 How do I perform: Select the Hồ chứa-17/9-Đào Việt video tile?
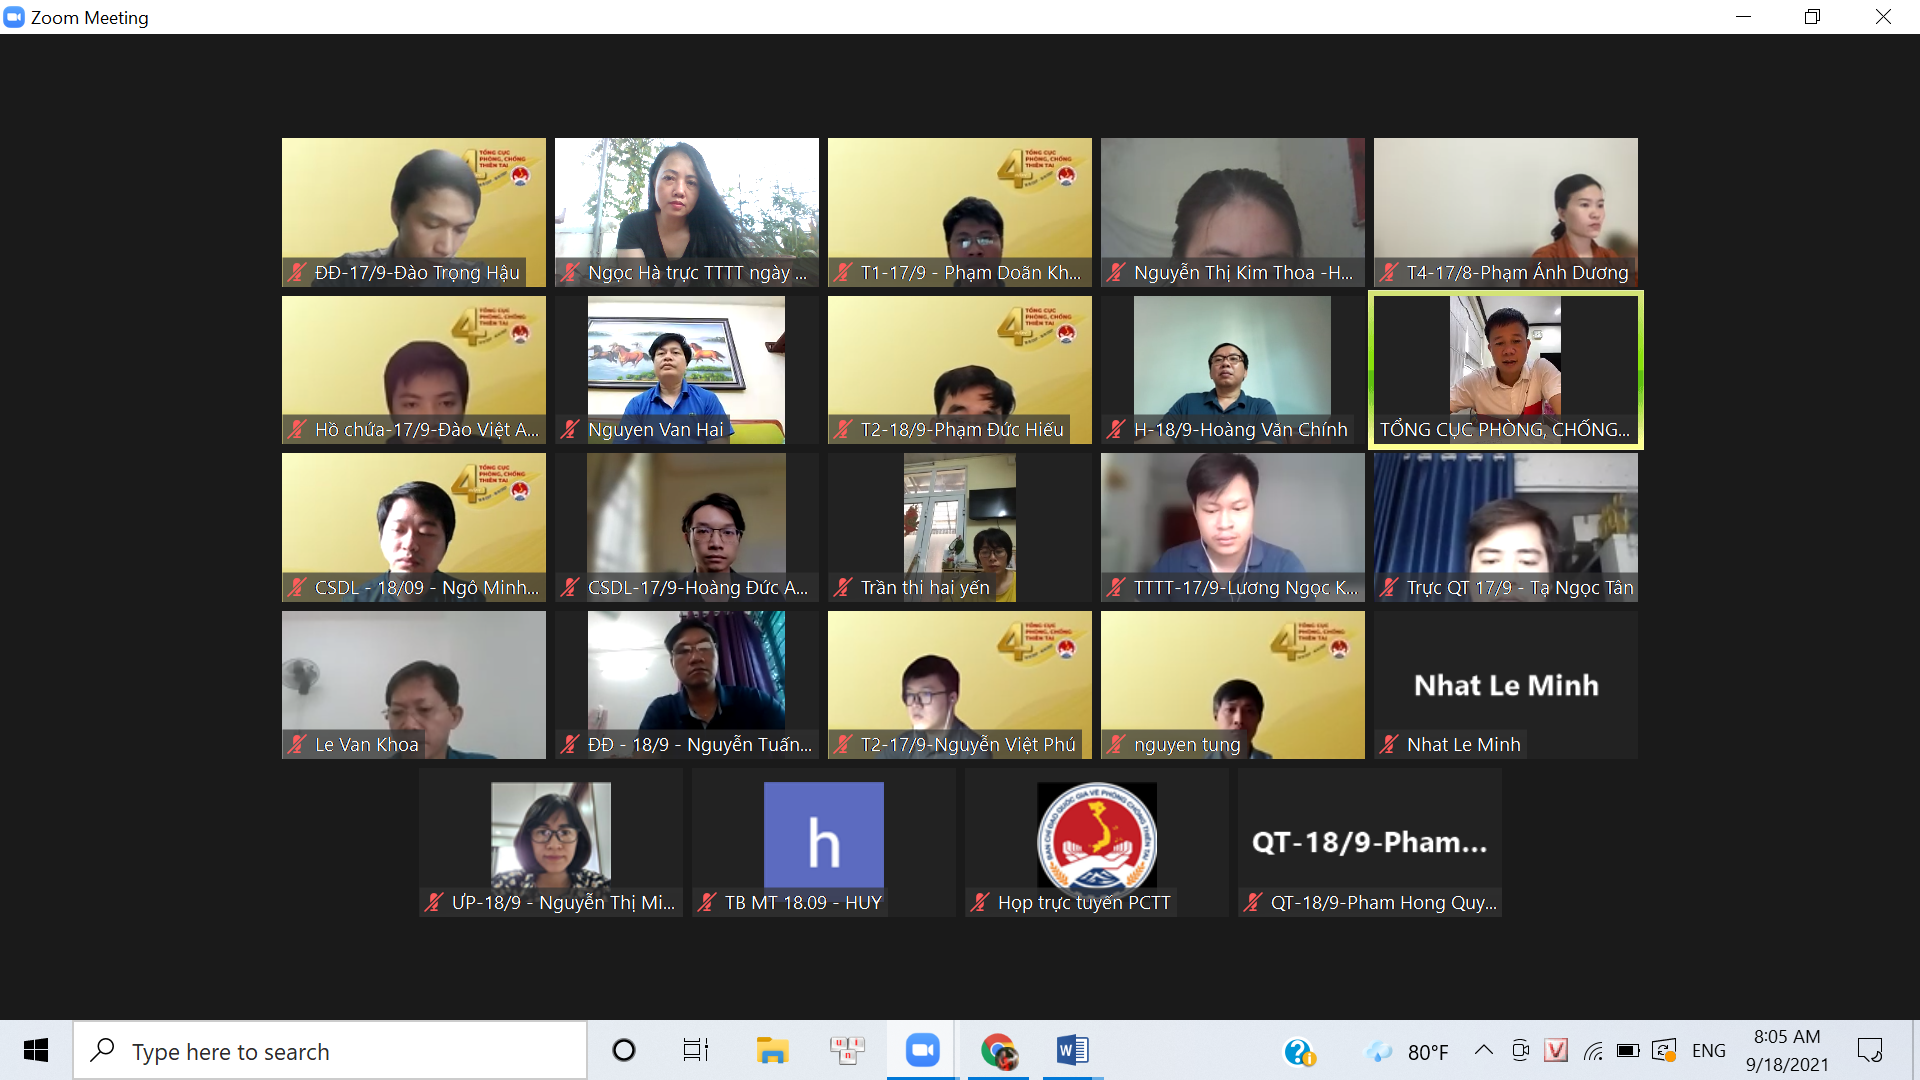[x=414, y=370]
